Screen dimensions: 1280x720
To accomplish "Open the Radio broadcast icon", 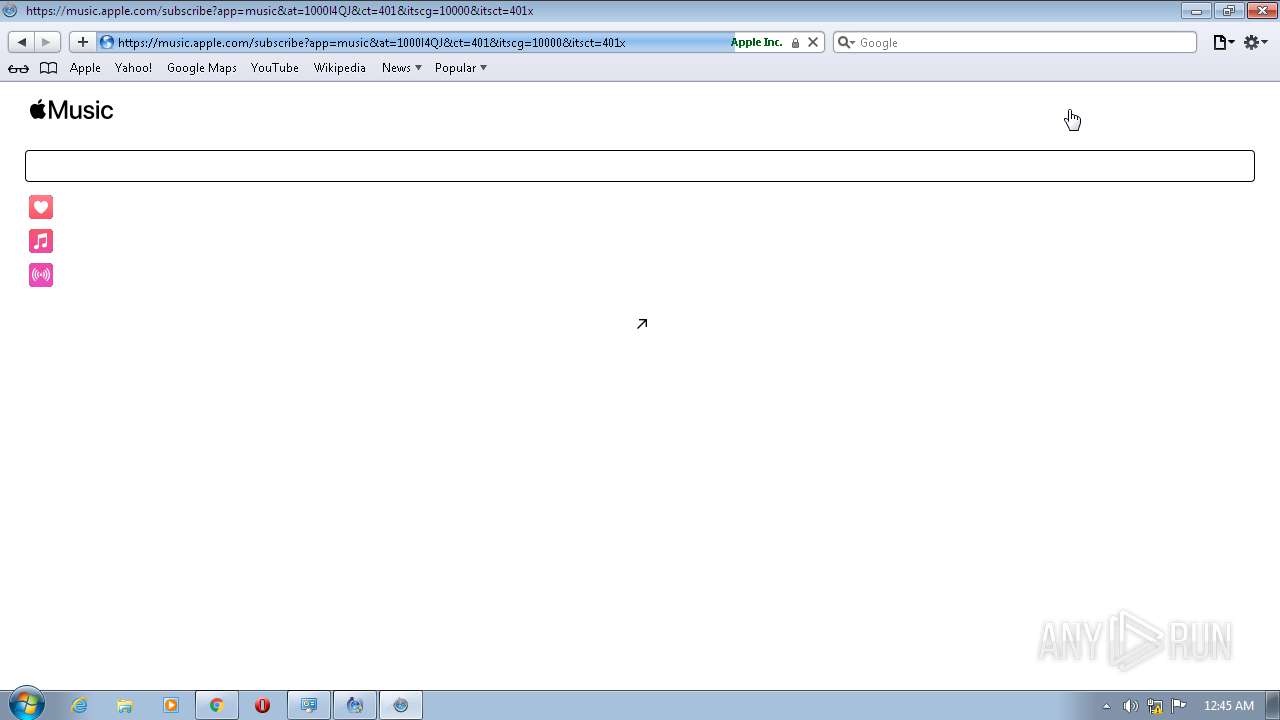I will 41,275.
